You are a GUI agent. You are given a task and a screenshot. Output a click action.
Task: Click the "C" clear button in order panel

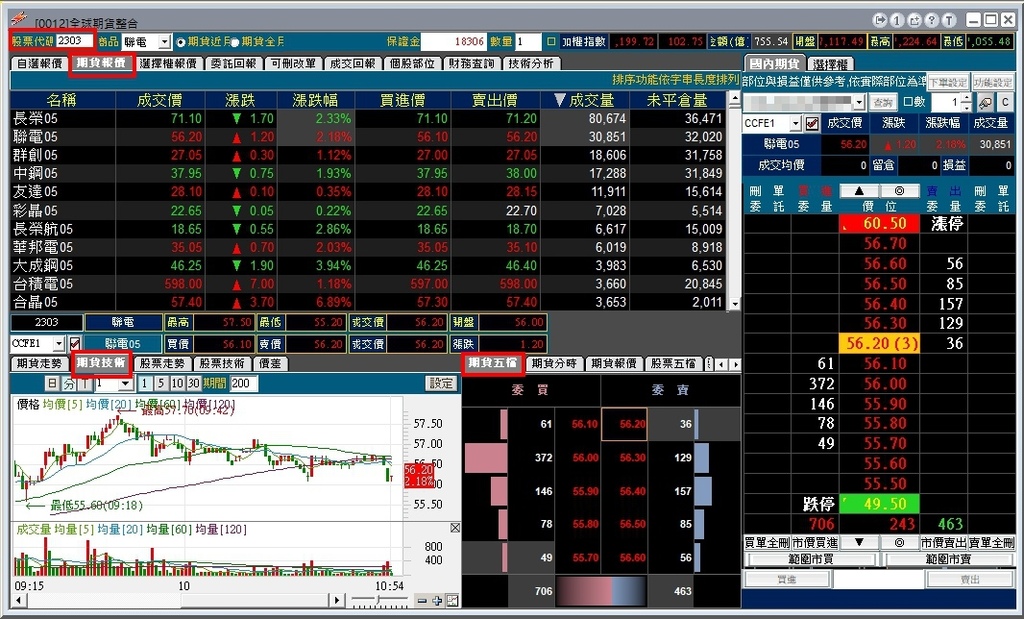1005,103
